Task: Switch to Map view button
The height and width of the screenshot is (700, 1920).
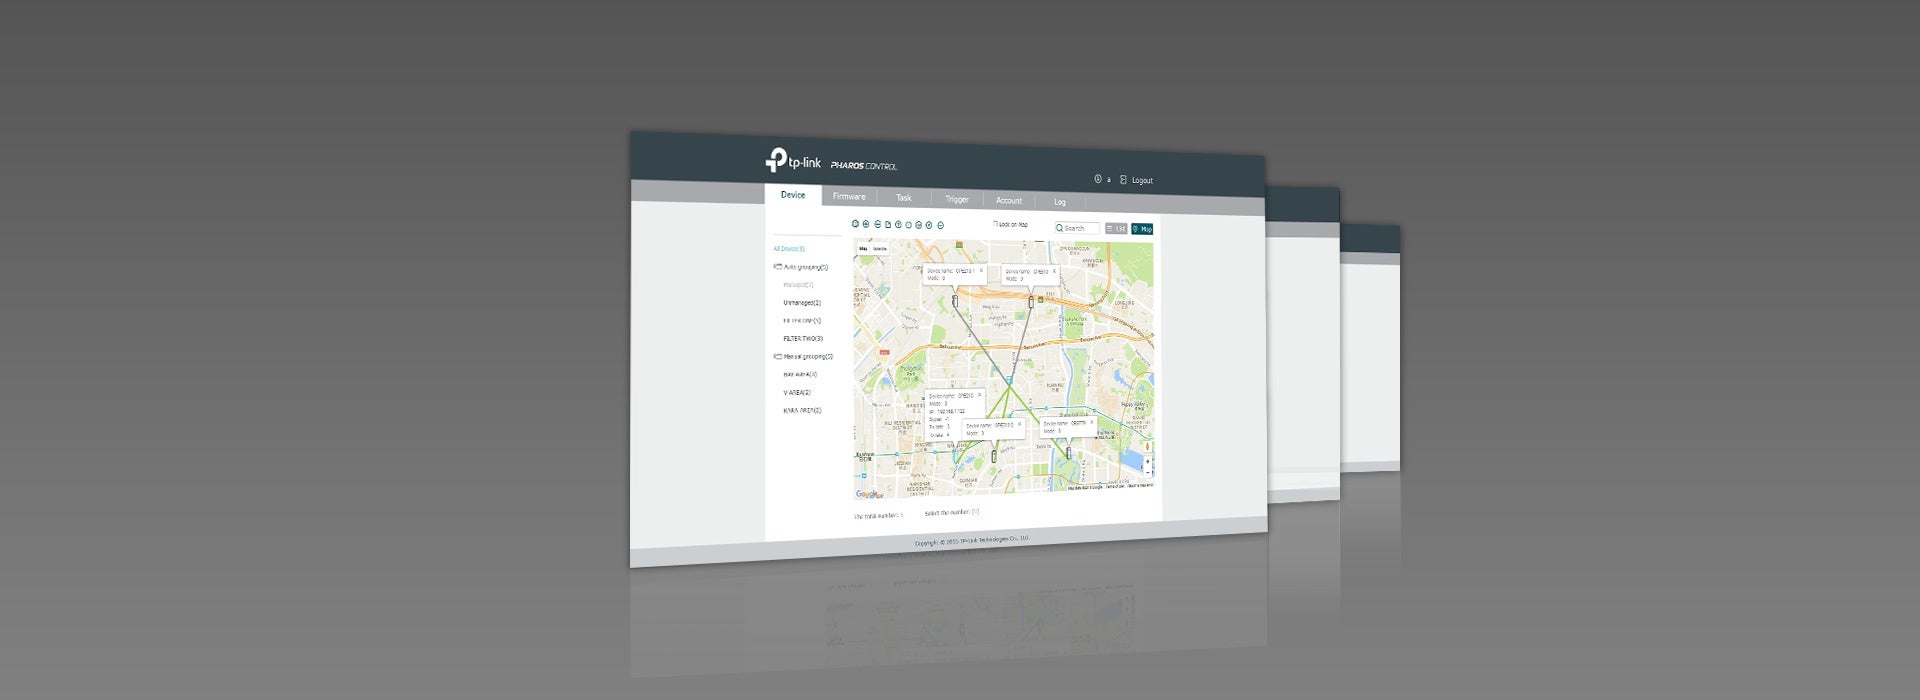Action: (1142, 229)
